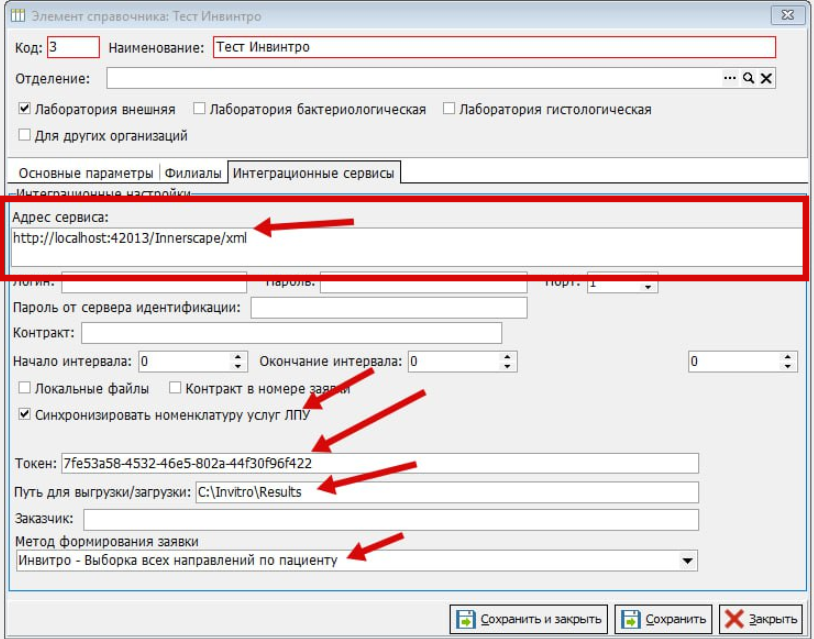Disable Синхронизировать номенклатуру услуг ЛПУ
Viewport: 814px width, 639px height.
25,414
